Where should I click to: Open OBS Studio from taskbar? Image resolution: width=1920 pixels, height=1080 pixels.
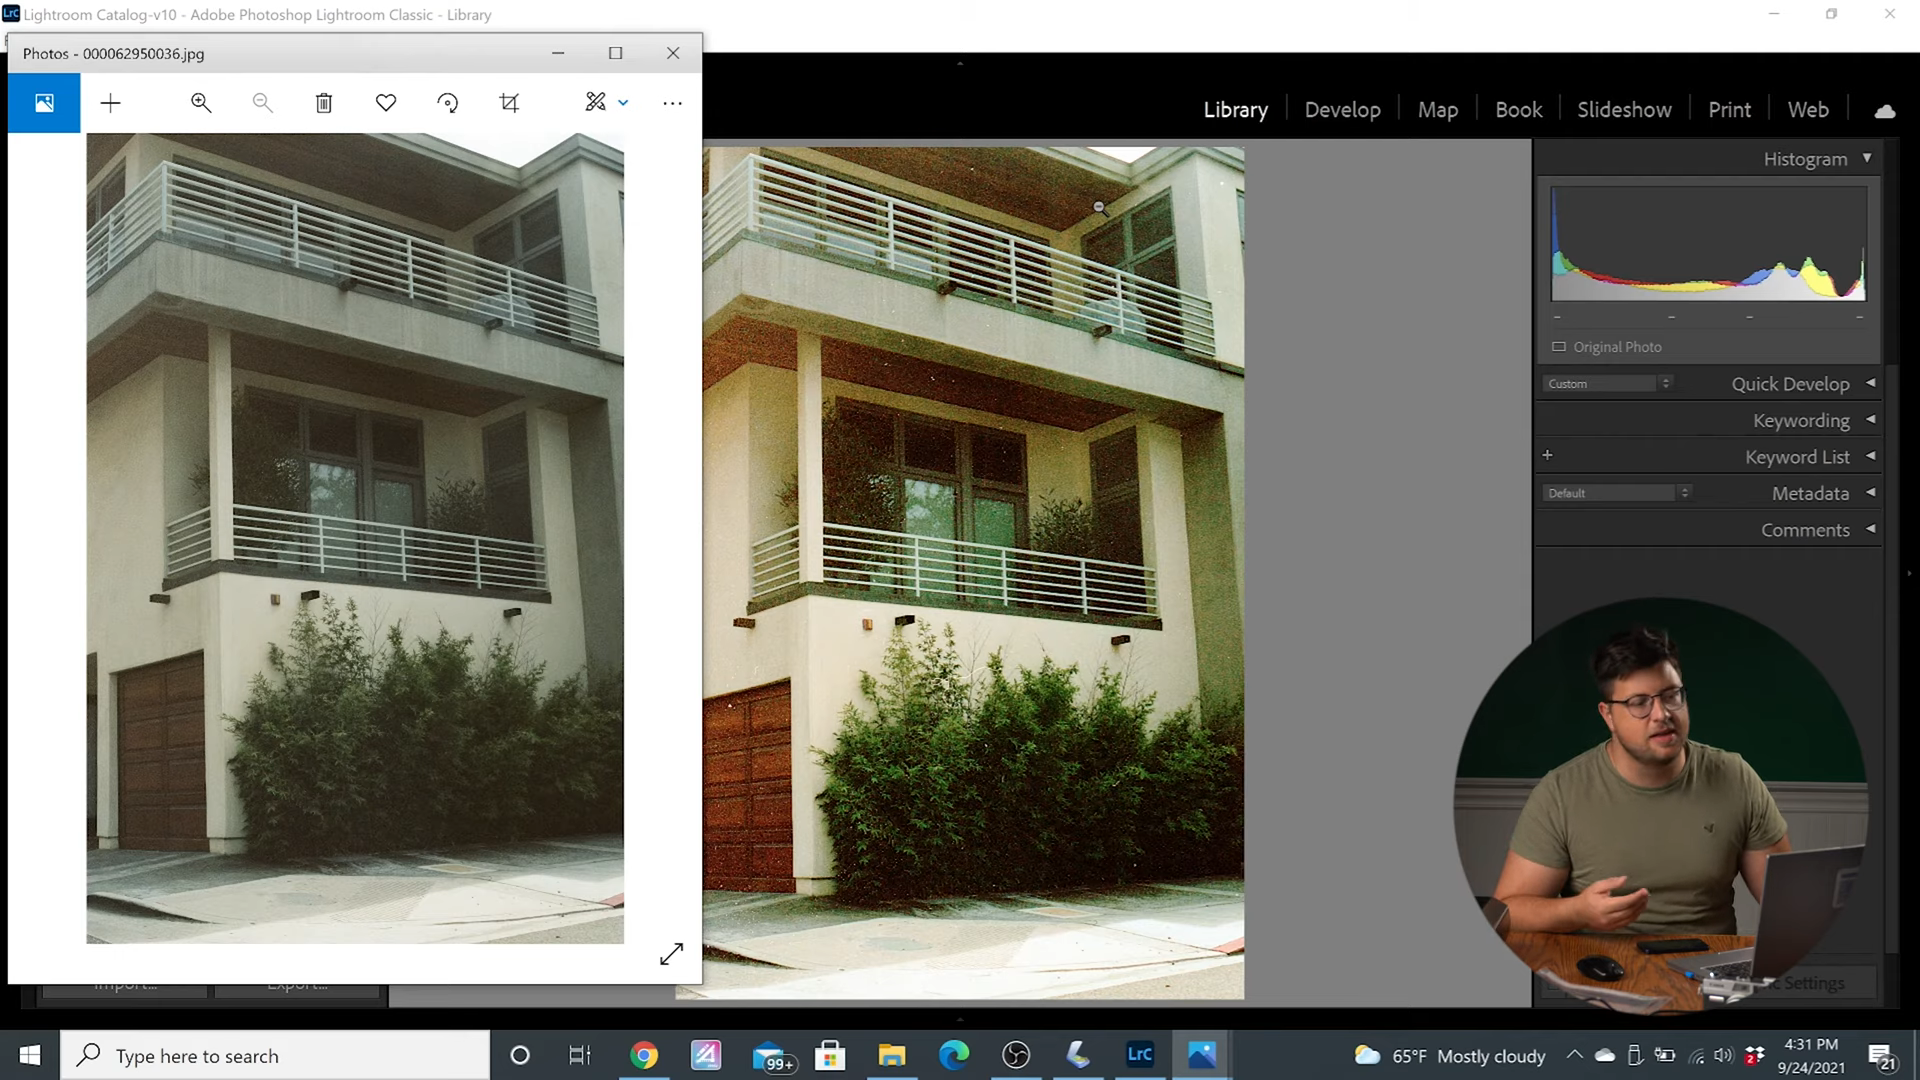(x=1016, y=1055)
